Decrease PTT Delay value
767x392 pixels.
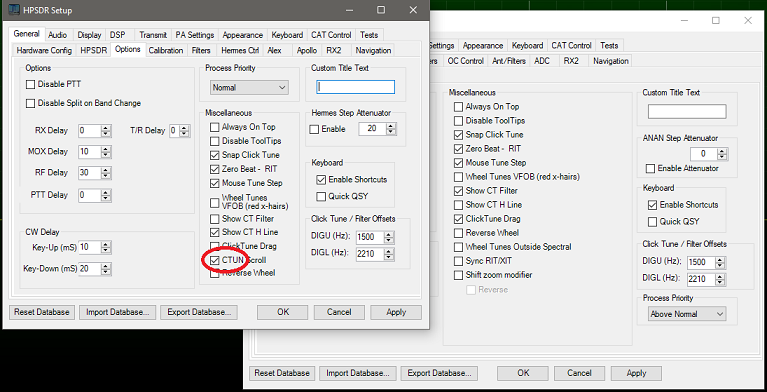tap(106, 198)
